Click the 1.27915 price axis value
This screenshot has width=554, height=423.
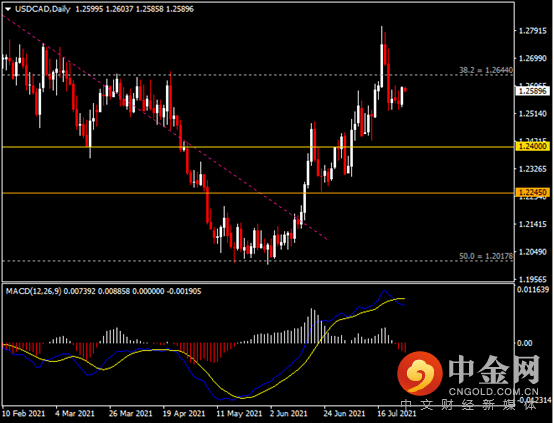coord(532,31)
